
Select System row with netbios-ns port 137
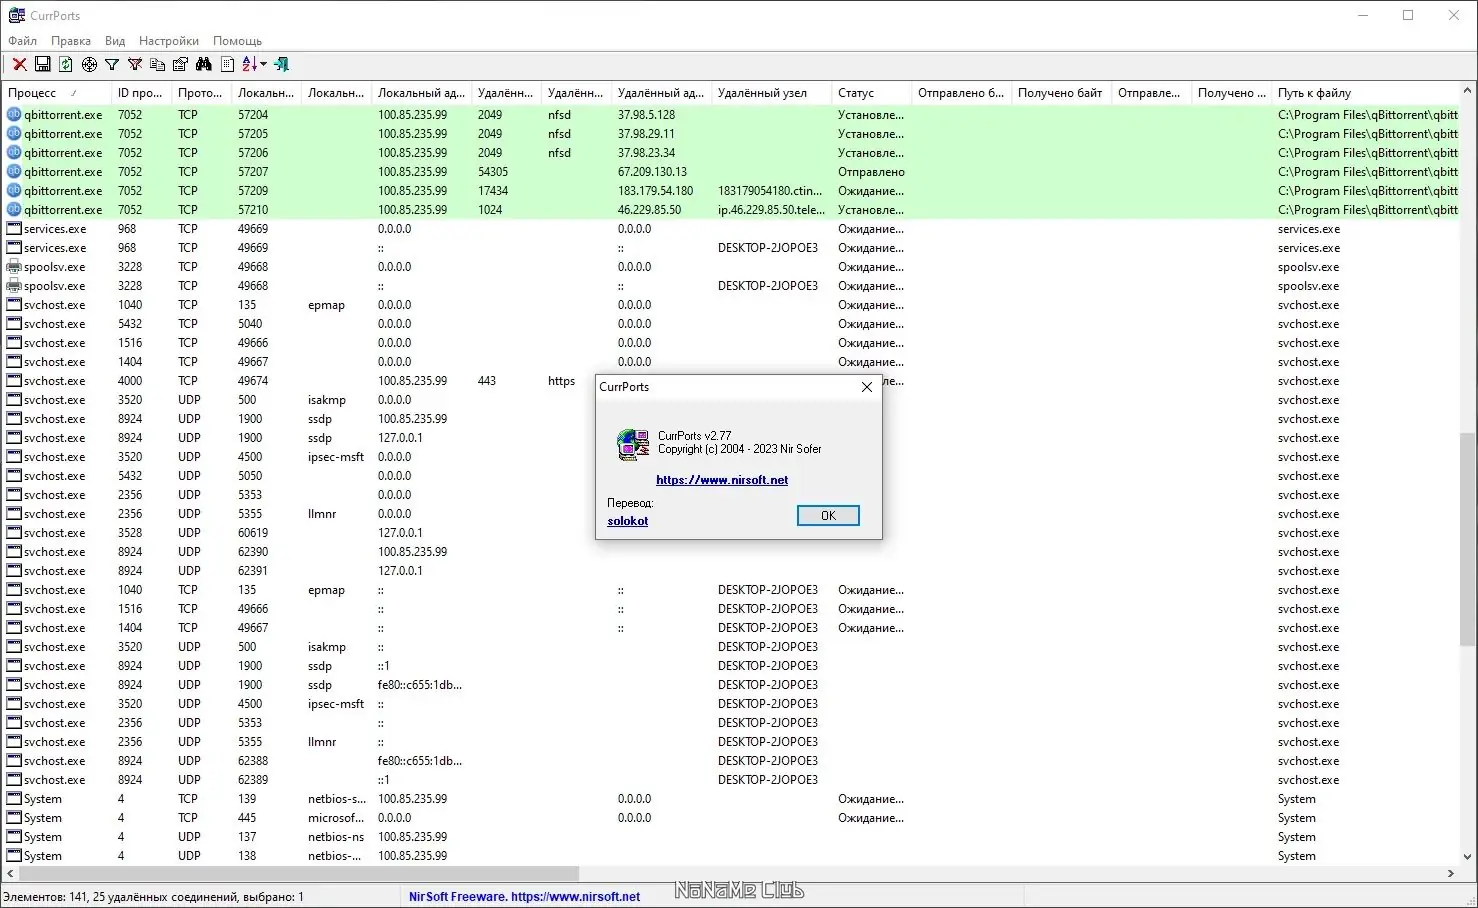click(x=730, y=837)
